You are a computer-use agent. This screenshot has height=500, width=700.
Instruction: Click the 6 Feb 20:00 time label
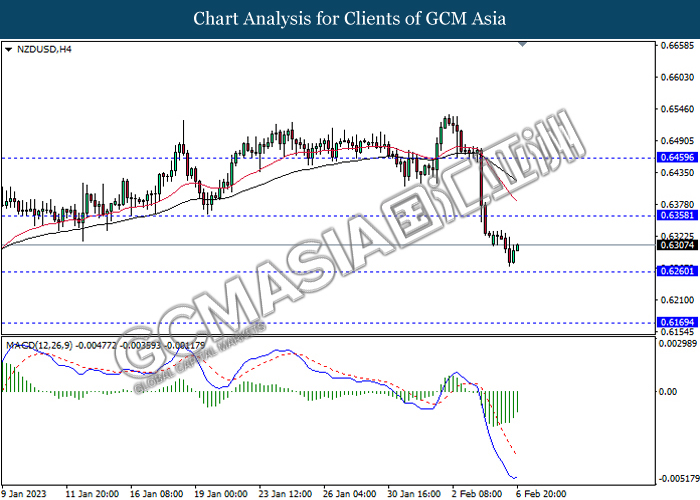click(541, 494)
